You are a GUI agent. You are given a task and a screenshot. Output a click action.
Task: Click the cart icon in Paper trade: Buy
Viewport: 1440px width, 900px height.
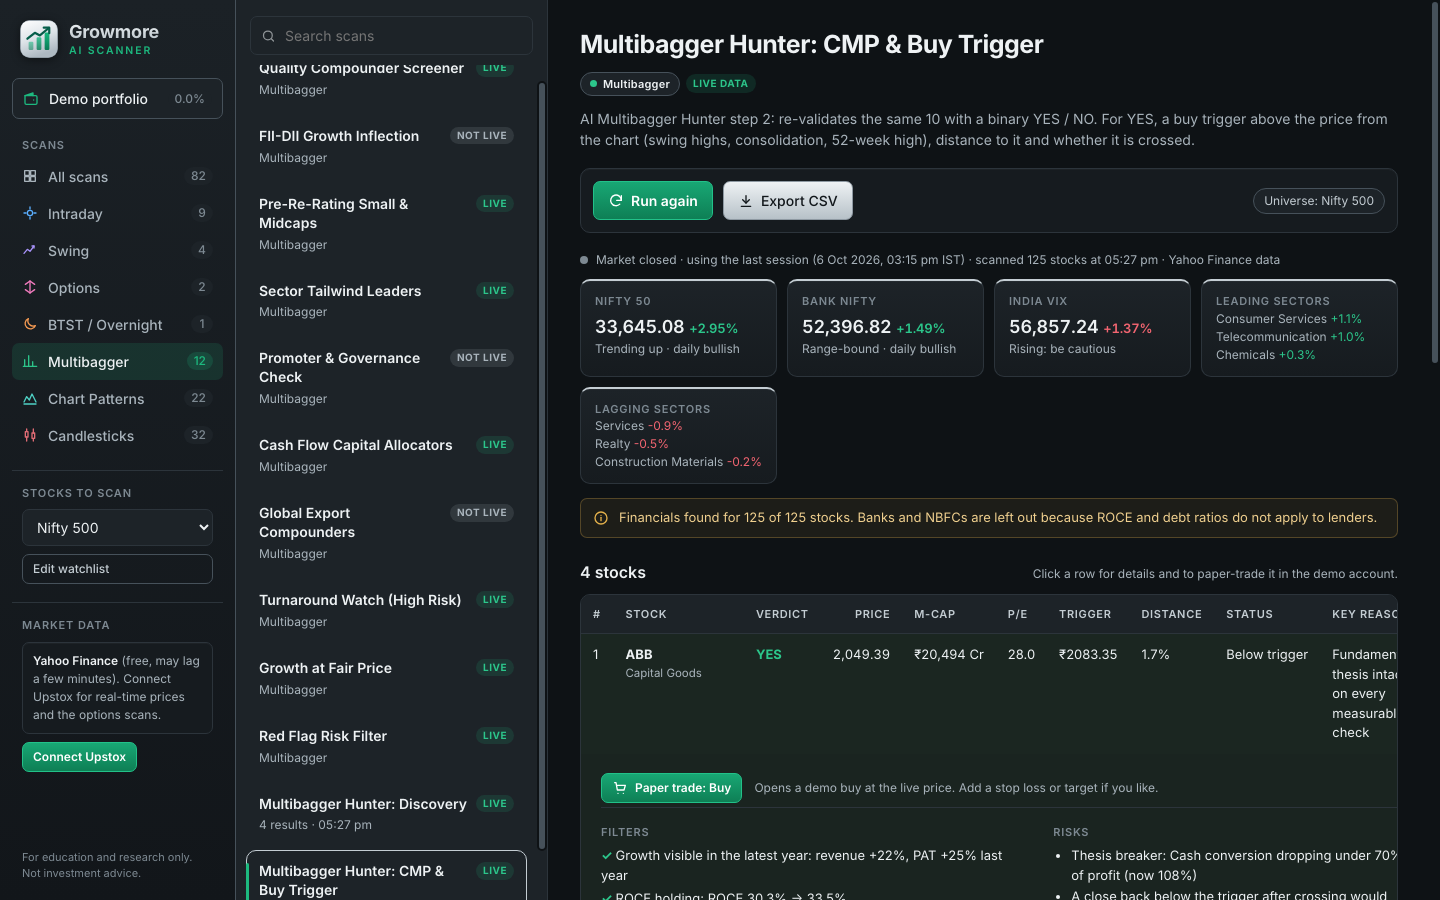click(x=620, y=788)
